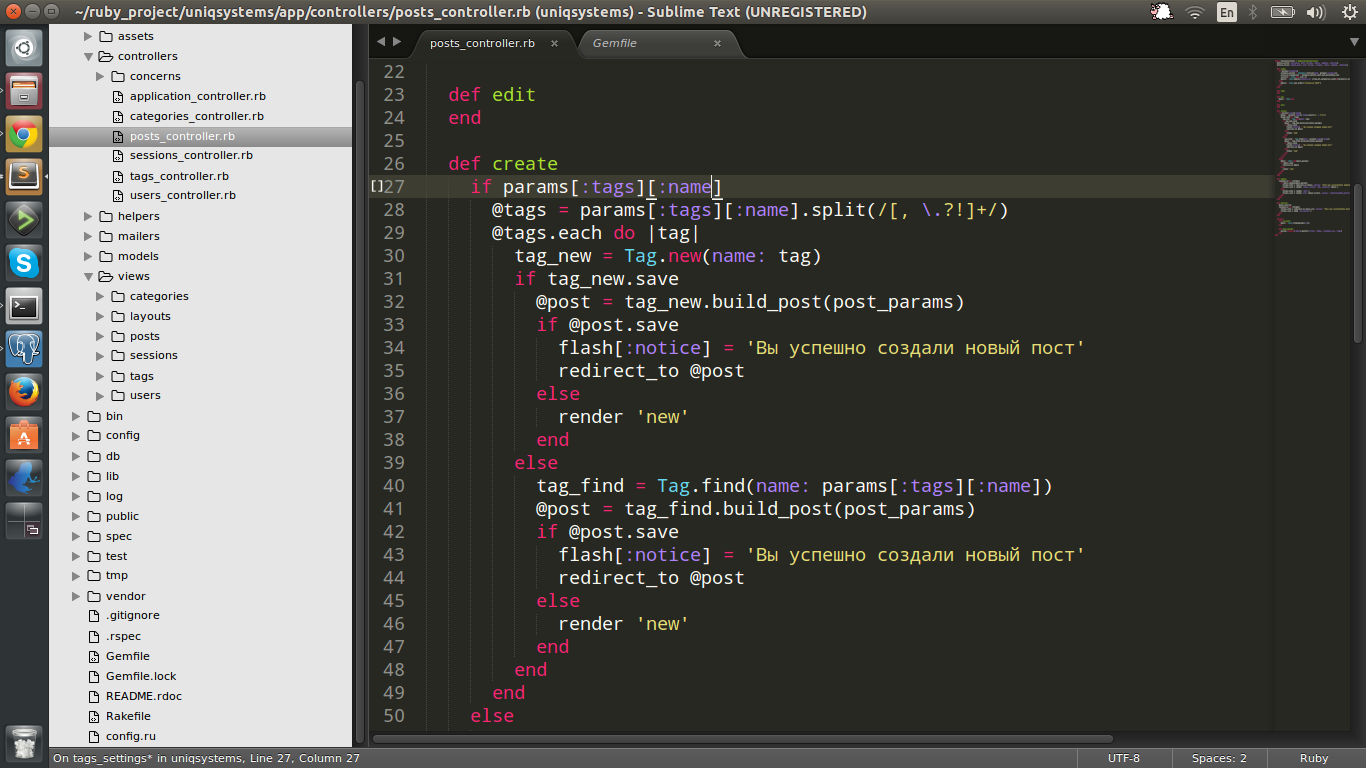Open .gitignore file in sidebar
This screenshot has height=768, width=1366.
click(132, 616)
